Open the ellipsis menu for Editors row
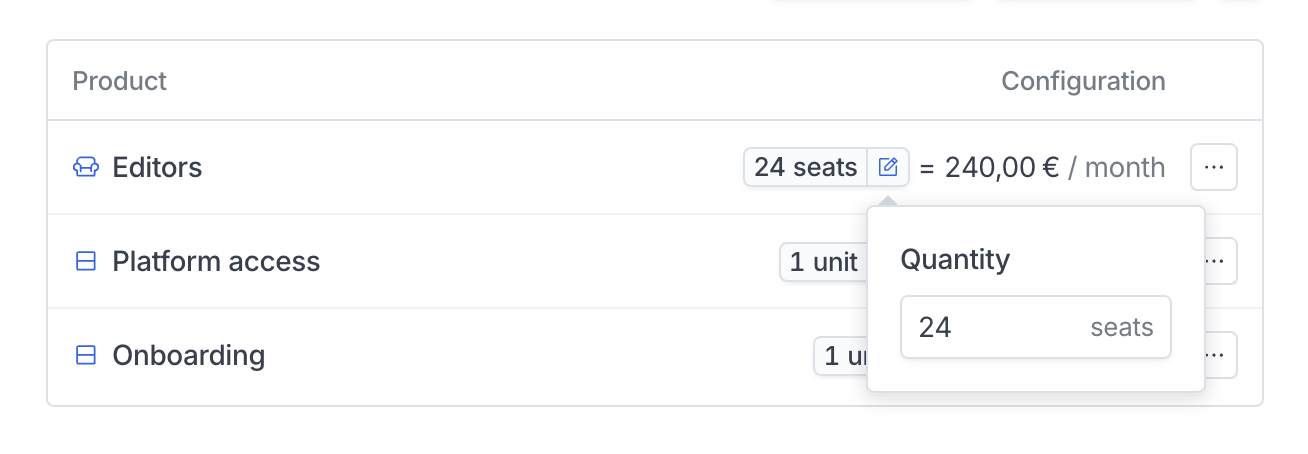Screen dimensions: 1308x454 [1214, 167]
